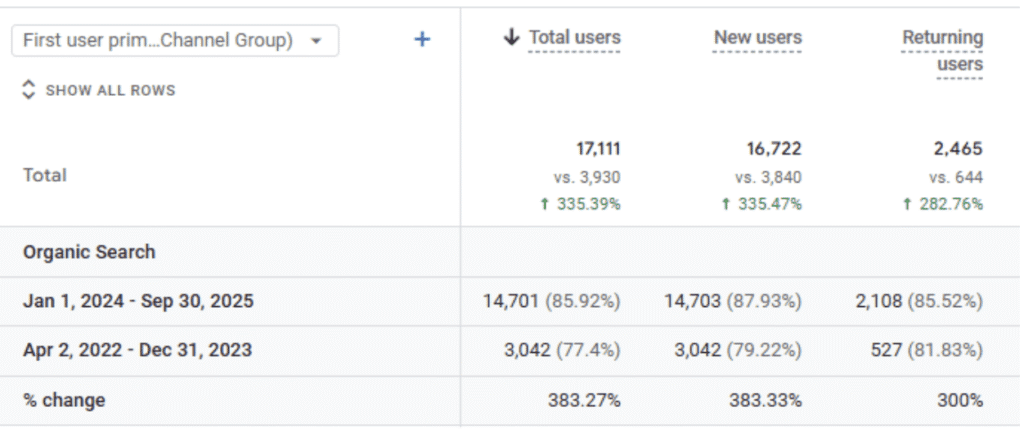Image resolution: width=1024 pixels, height=429 pixels.
Task: Click the sort arrow beside Total users
Action: click(x=512, y=38)
